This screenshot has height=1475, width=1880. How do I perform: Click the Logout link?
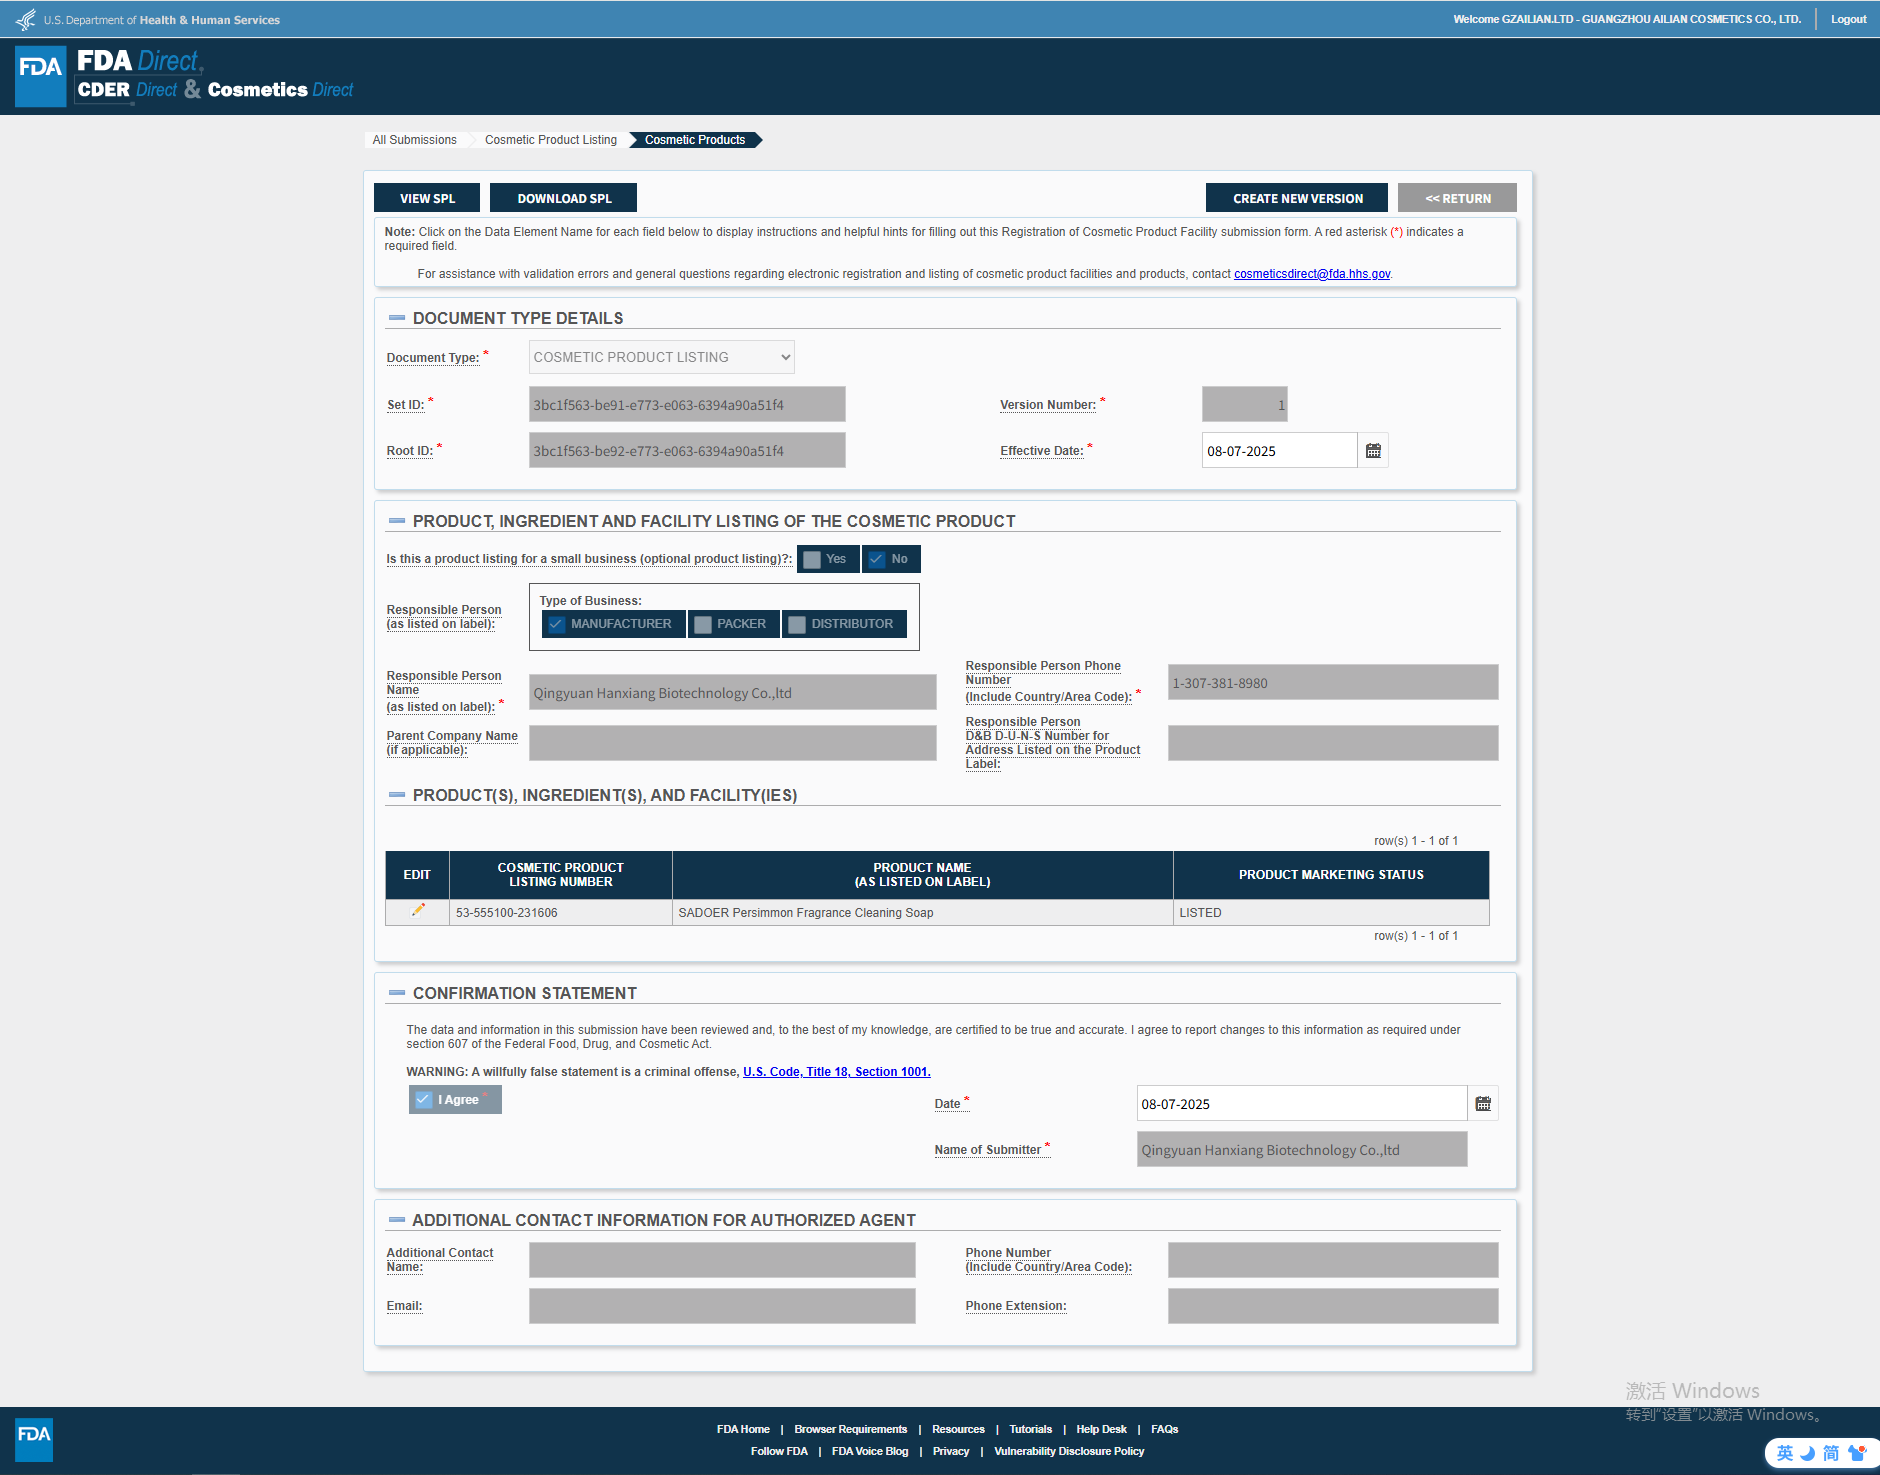(1848, 19)
